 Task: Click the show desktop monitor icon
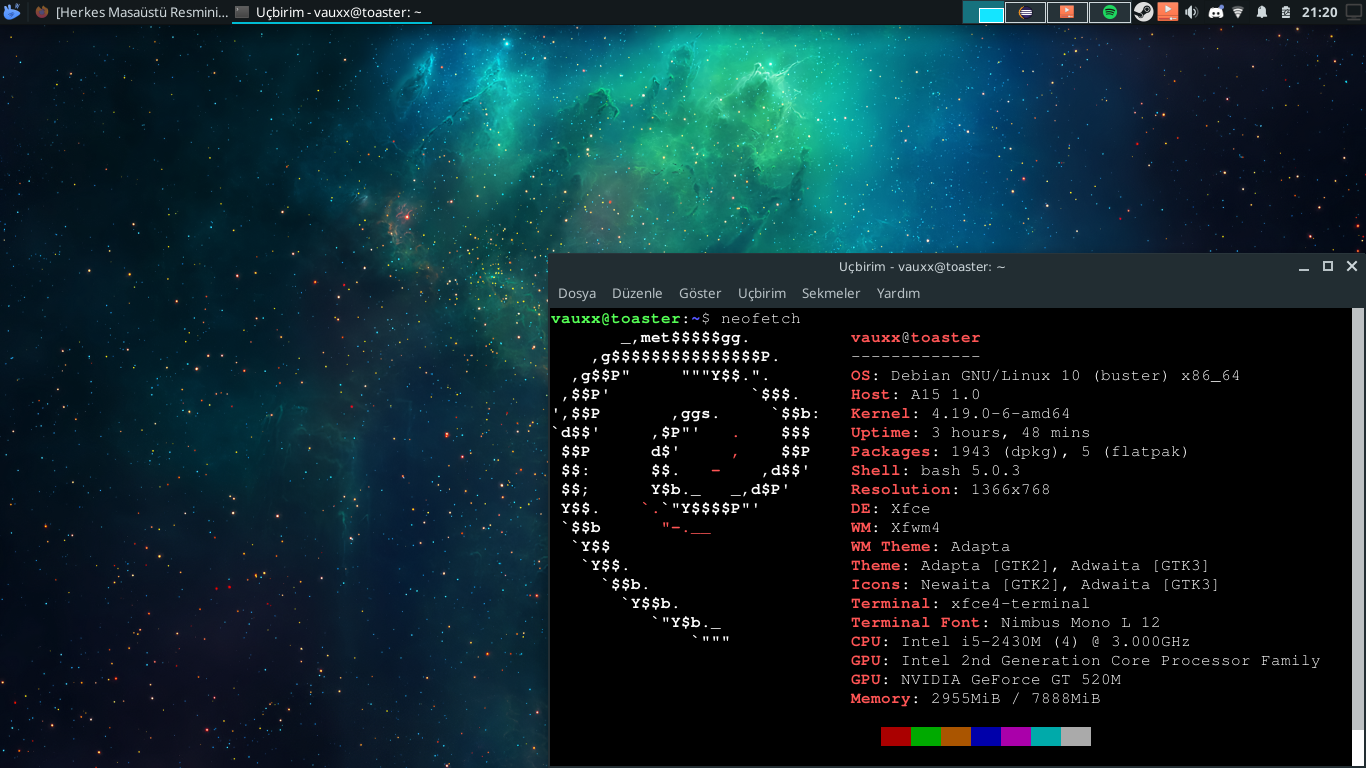(1354, 12)
